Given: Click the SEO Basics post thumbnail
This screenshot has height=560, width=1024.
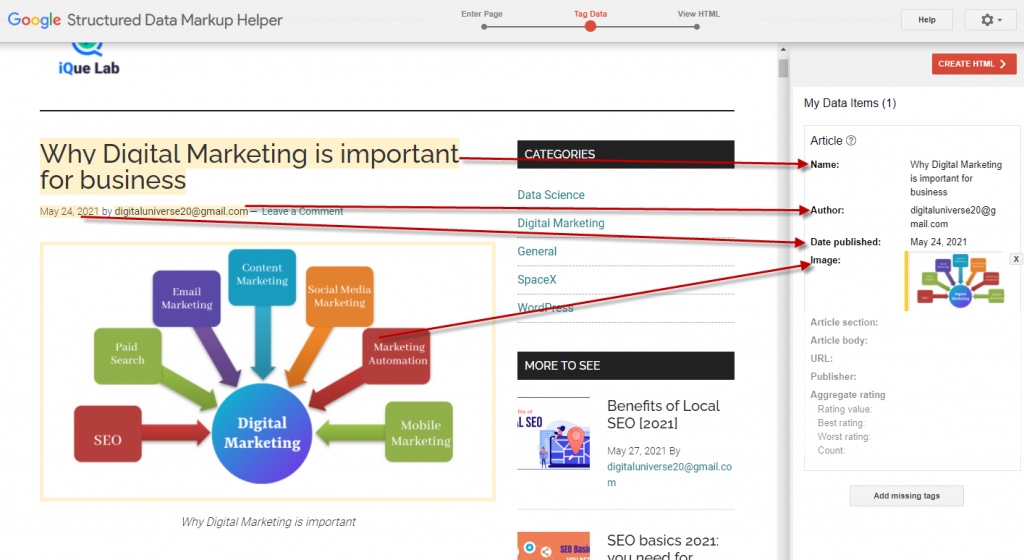Looking at the screenshot, I should tap(553, 546).
